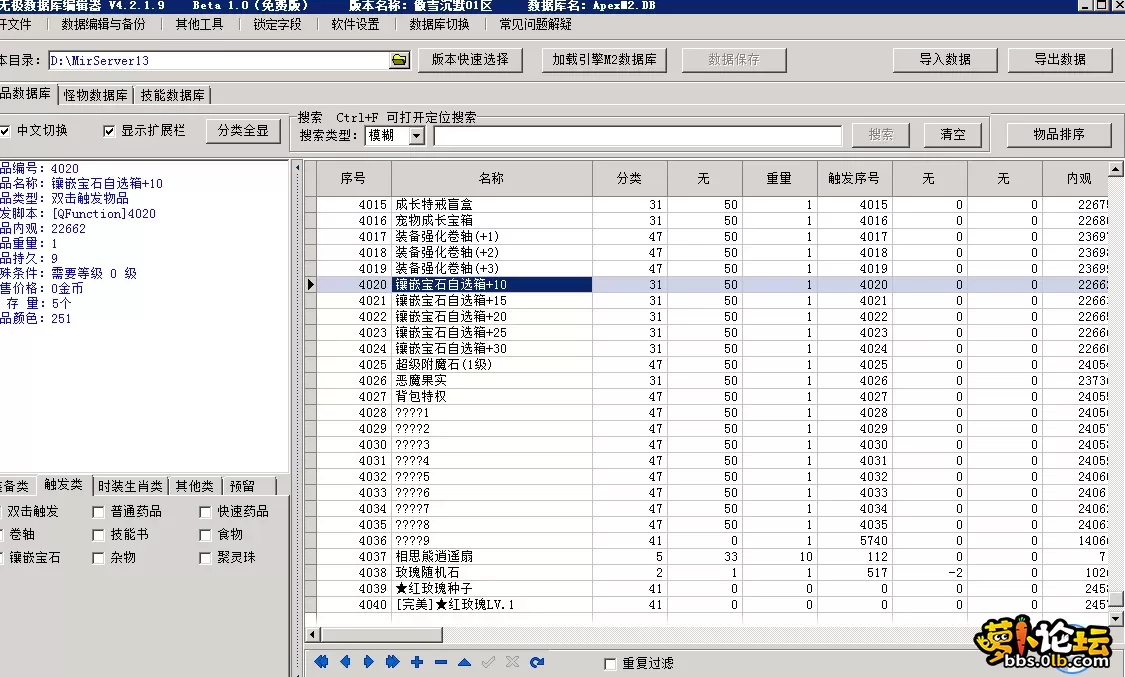
Task: Insert a new record with the plus icon
Action: (417, 662)
